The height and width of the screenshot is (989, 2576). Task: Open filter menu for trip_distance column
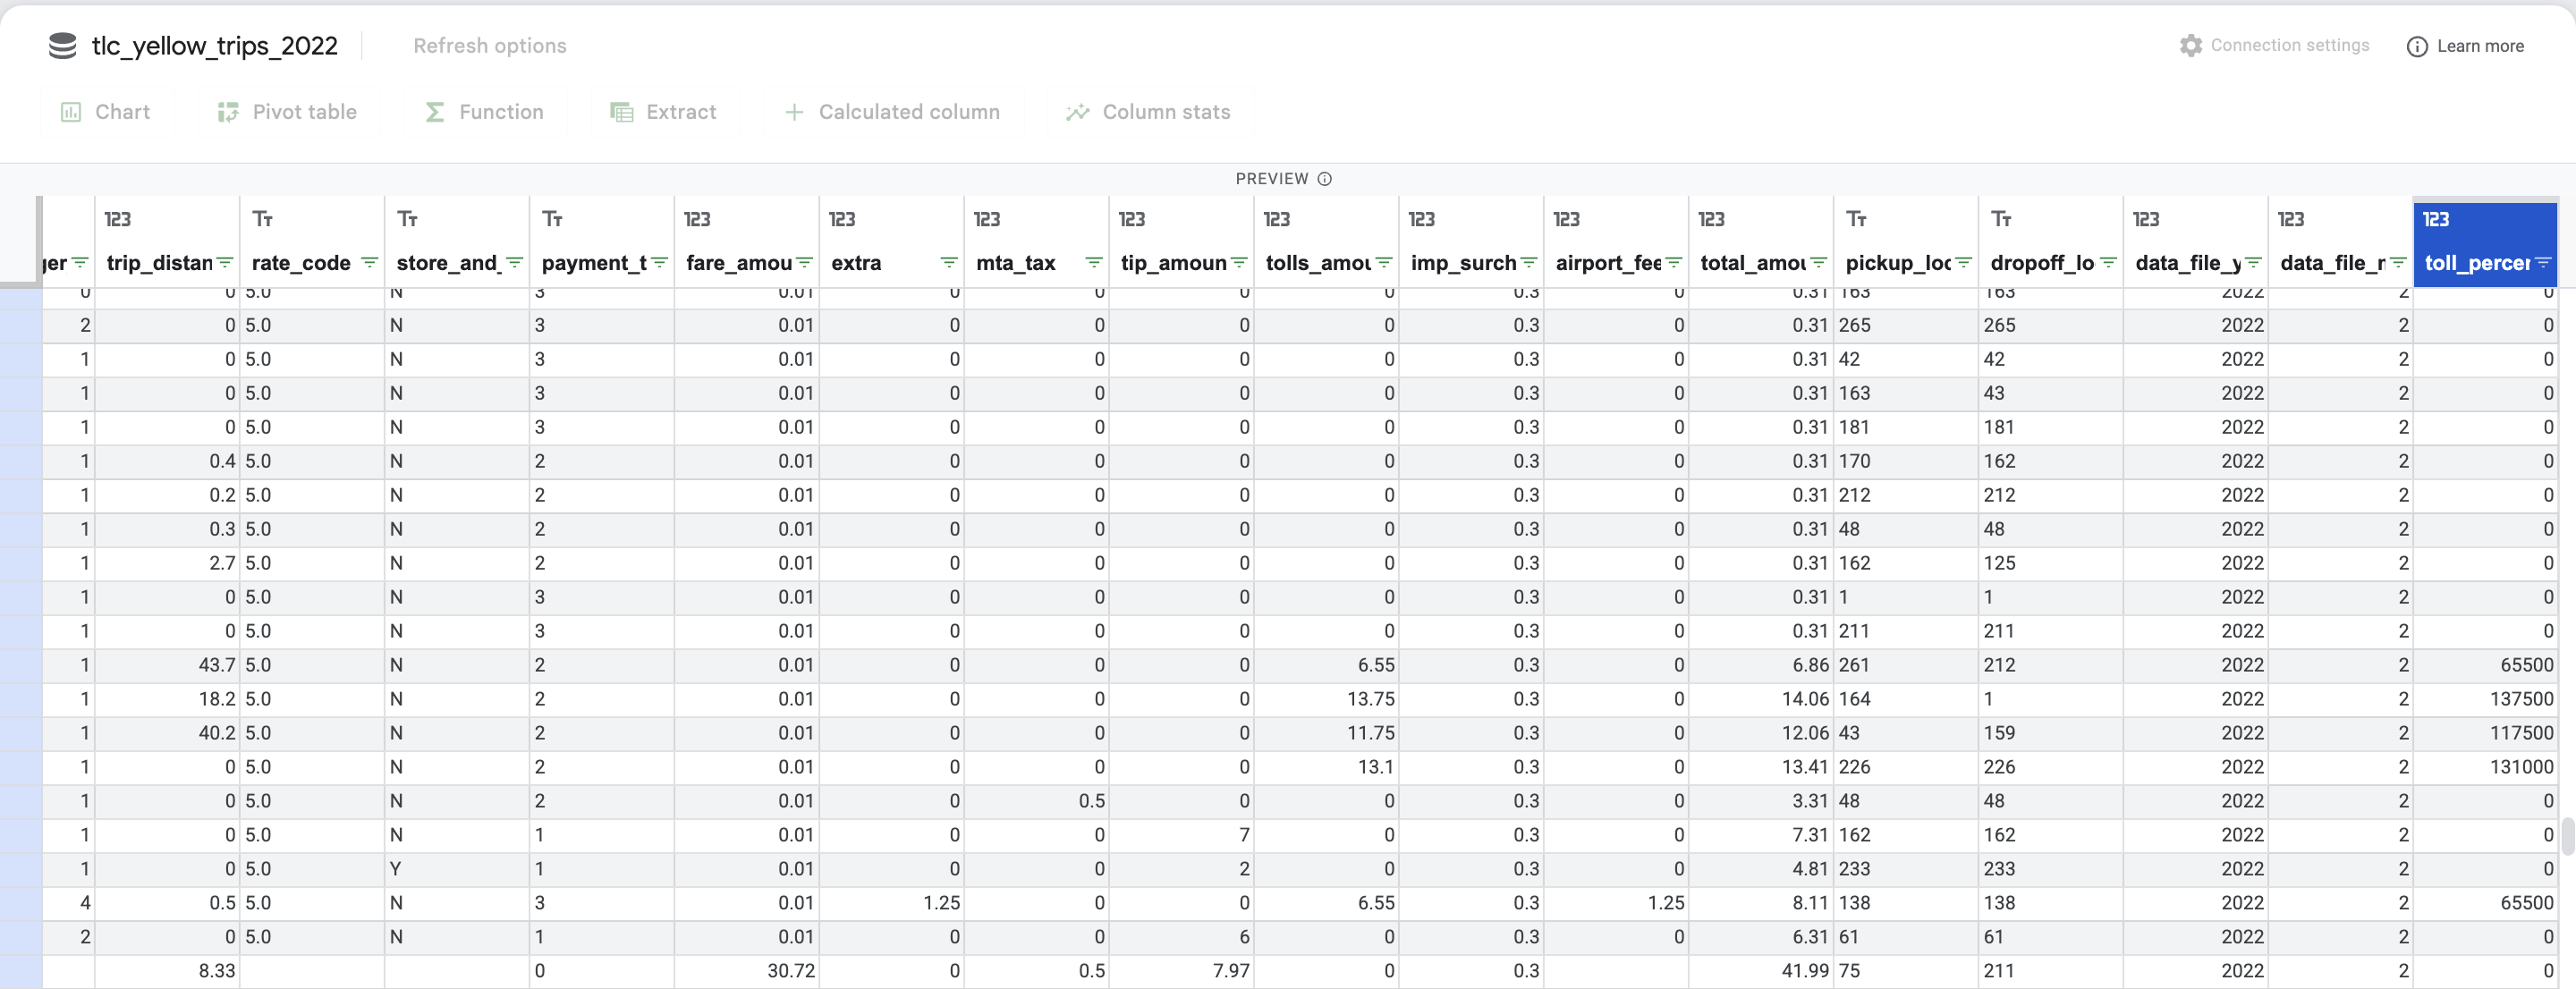point(225,263)
